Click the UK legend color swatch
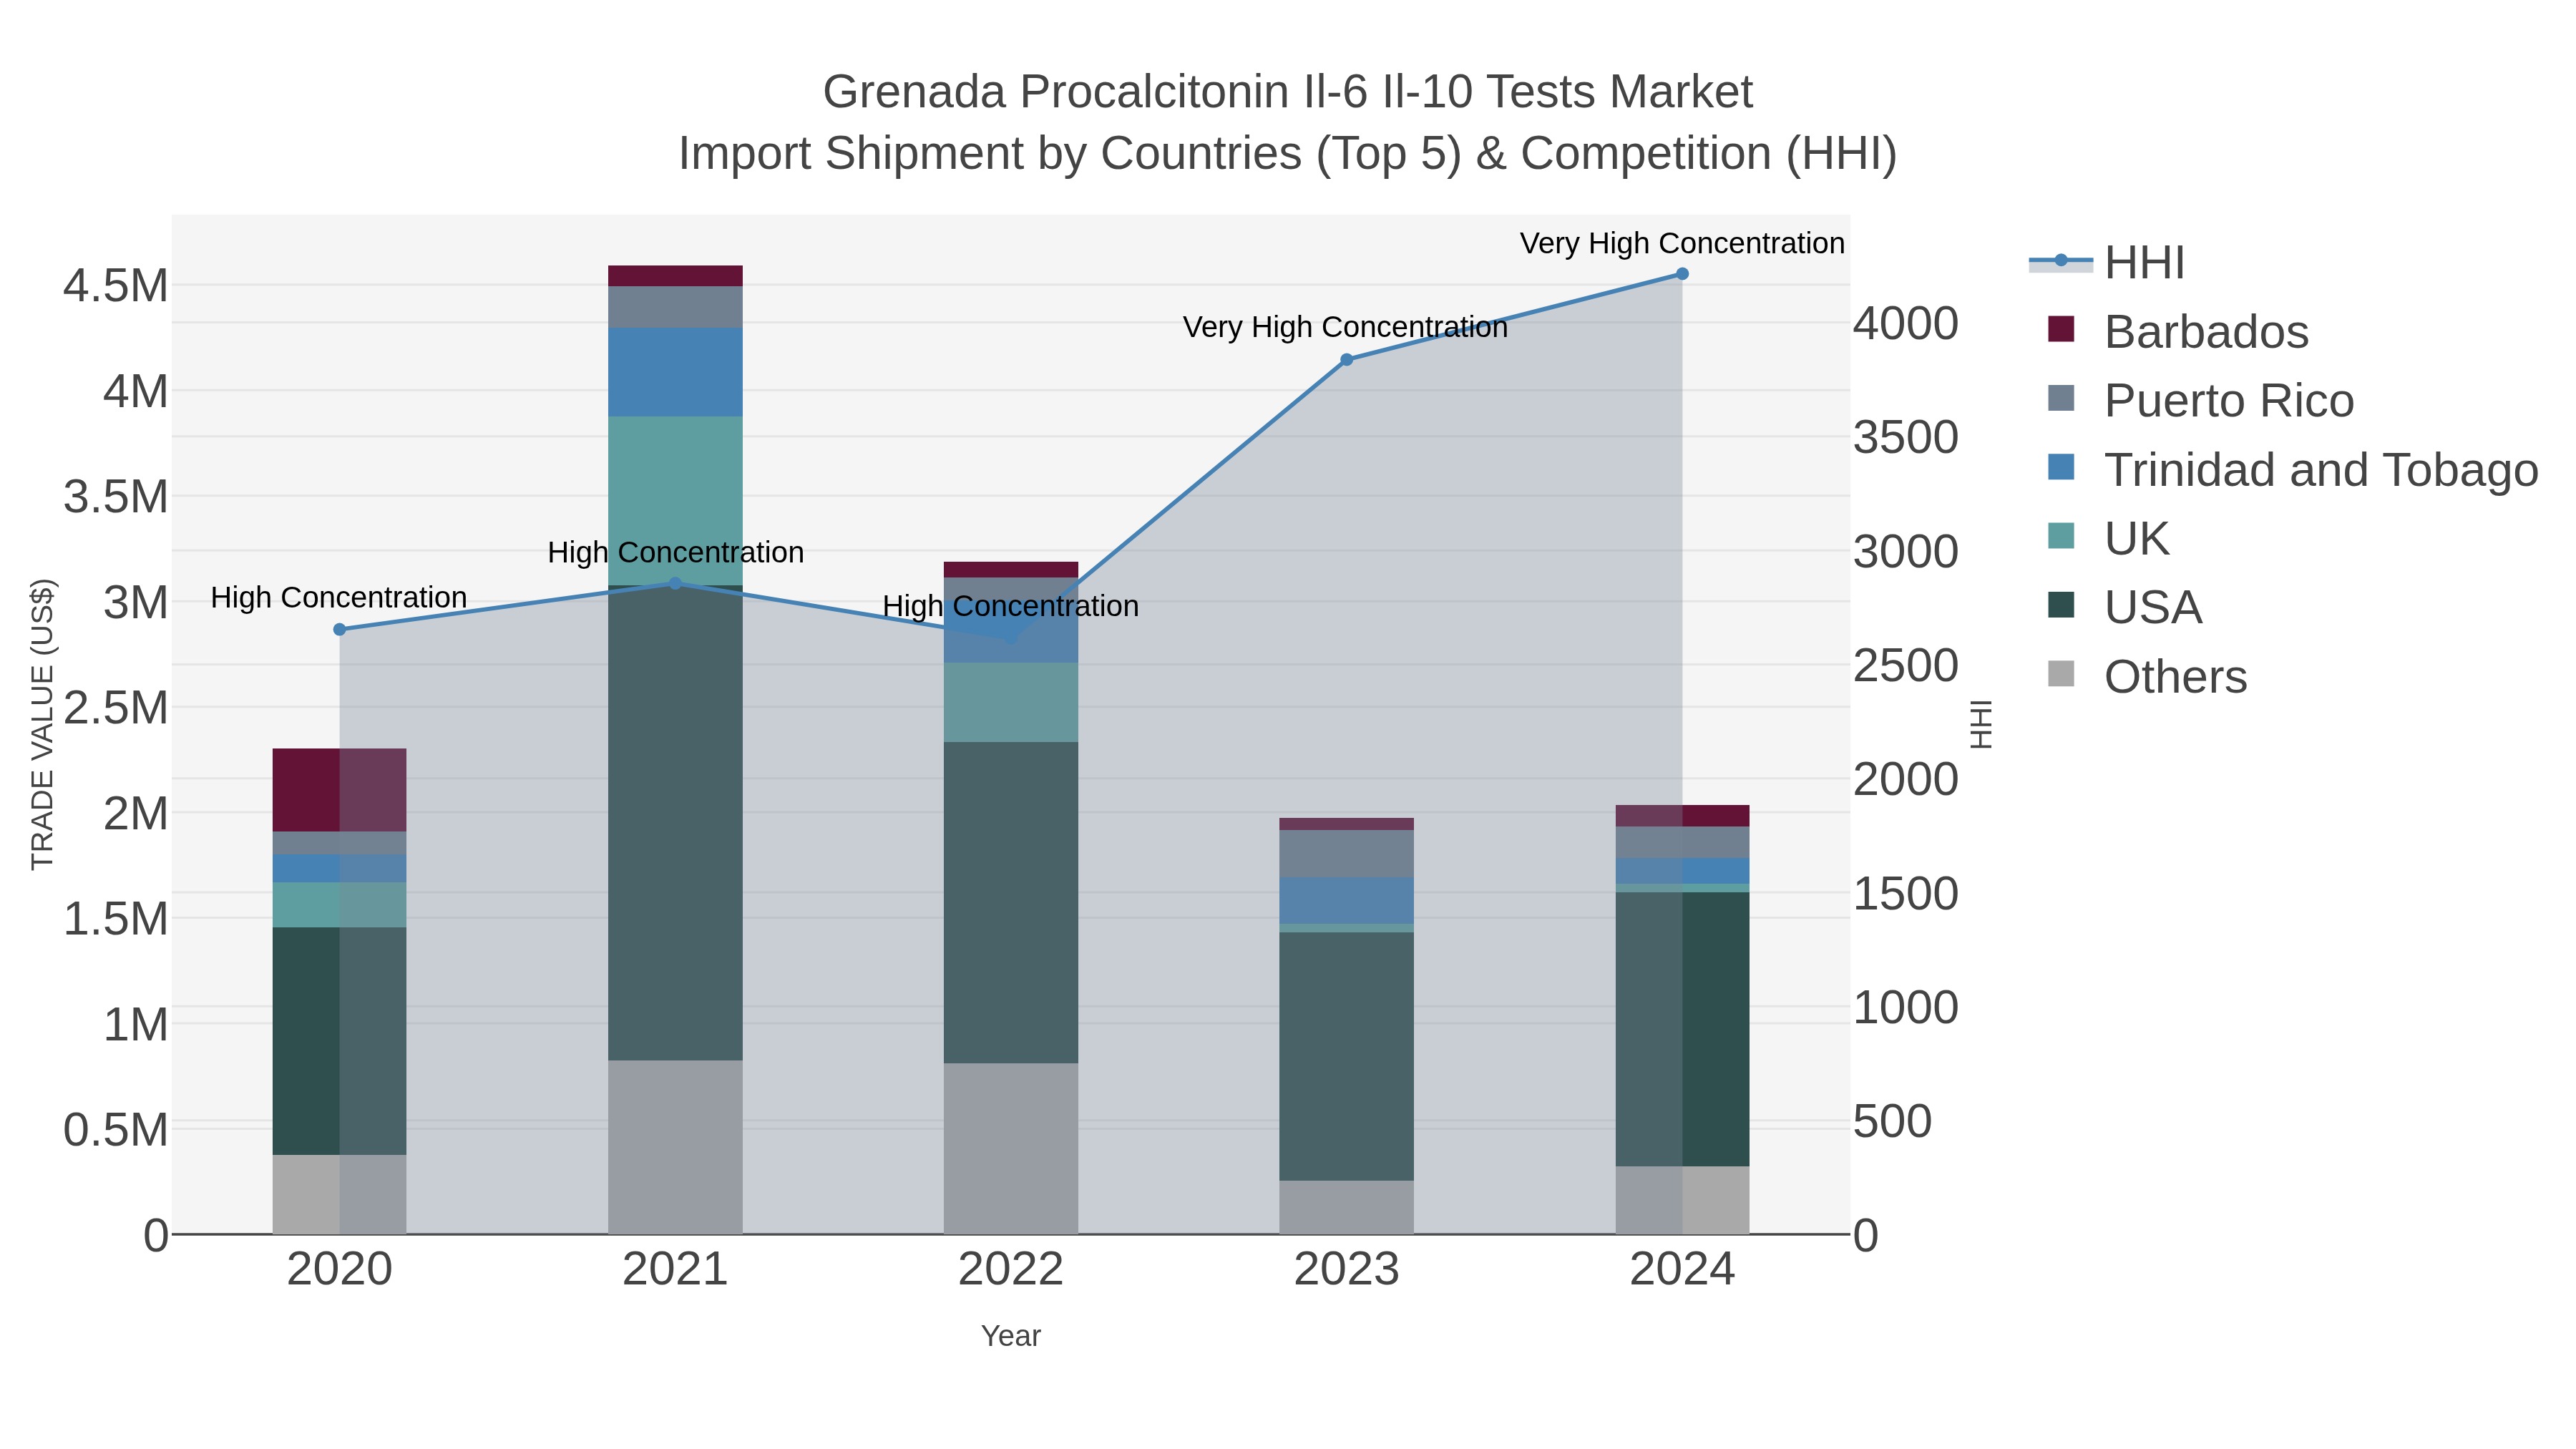This screenshot has width=2576, height=1449. pos(2061,537)
